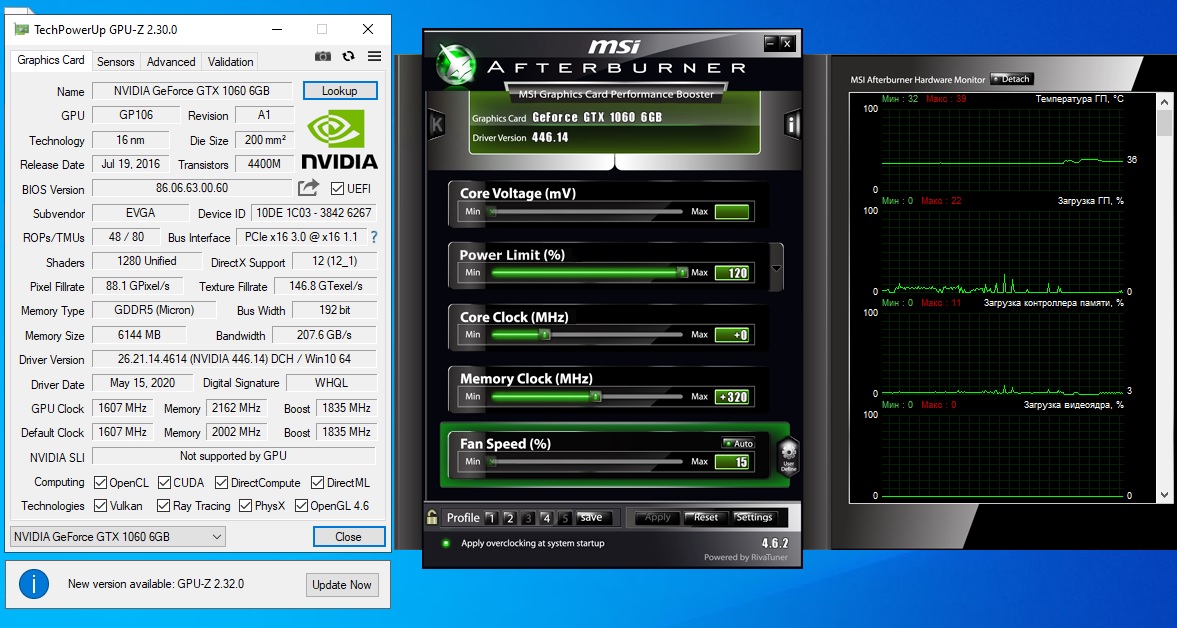This screenshot has height=628, width=1177.
Task: Click the Update Now button
Action: [x=342, y=584]
